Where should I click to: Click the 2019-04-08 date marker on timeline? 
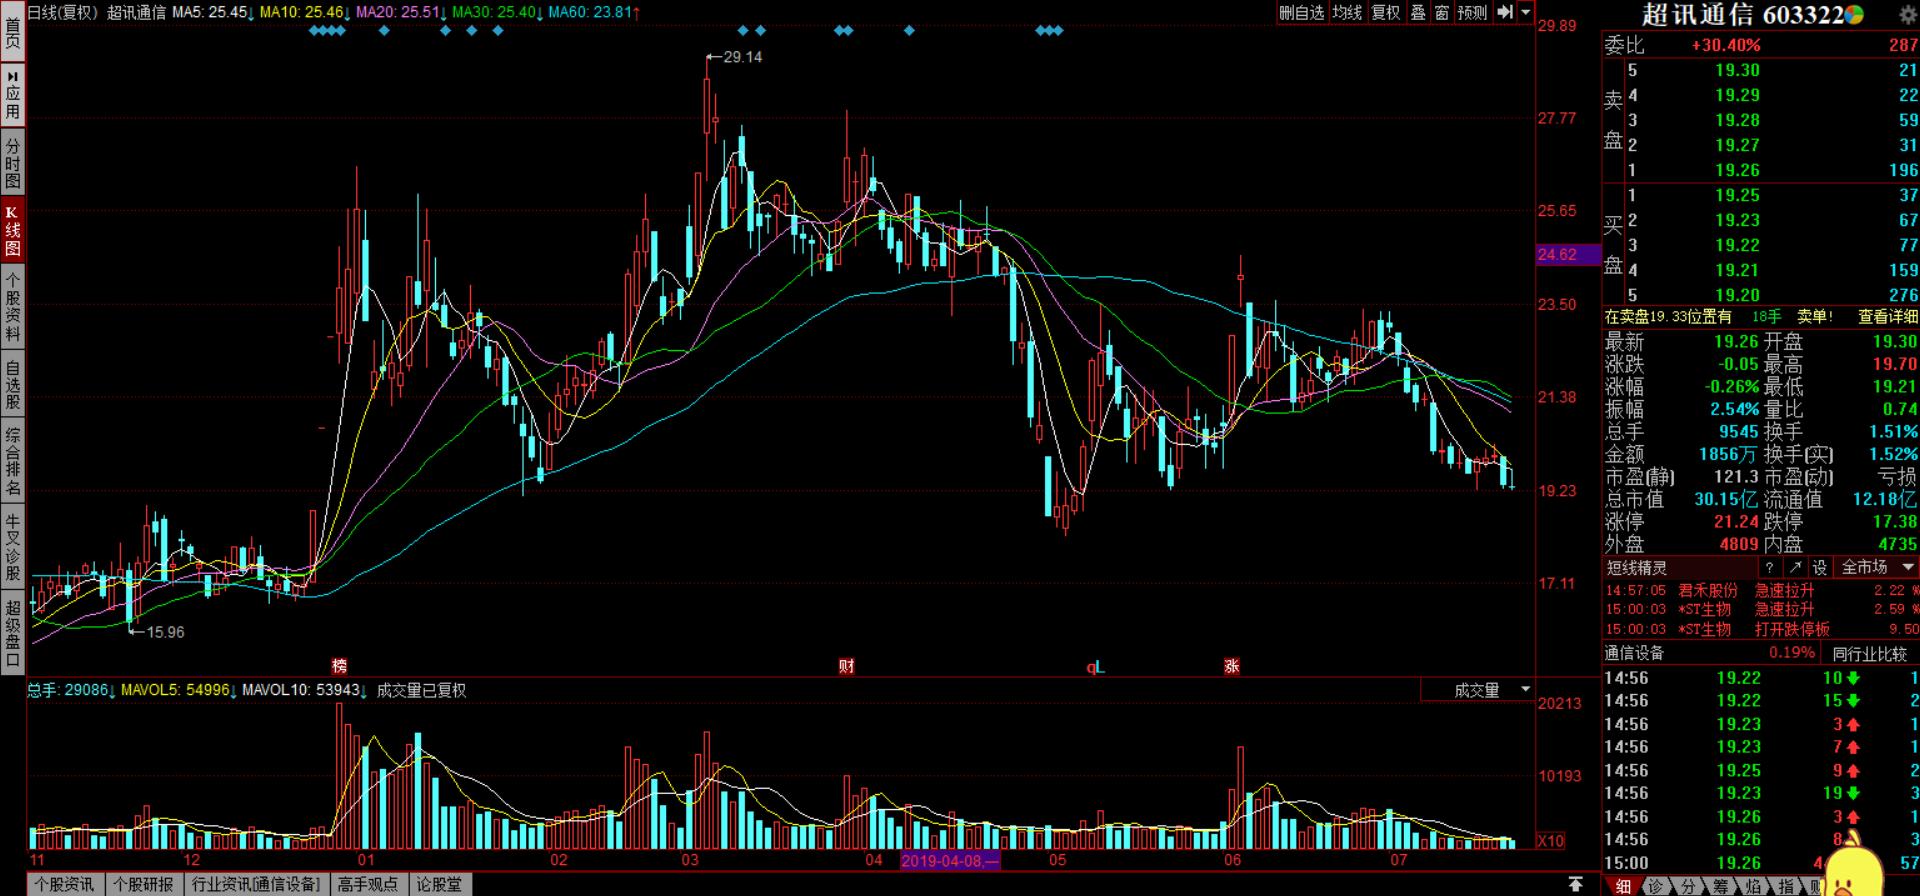coord(950,860)
